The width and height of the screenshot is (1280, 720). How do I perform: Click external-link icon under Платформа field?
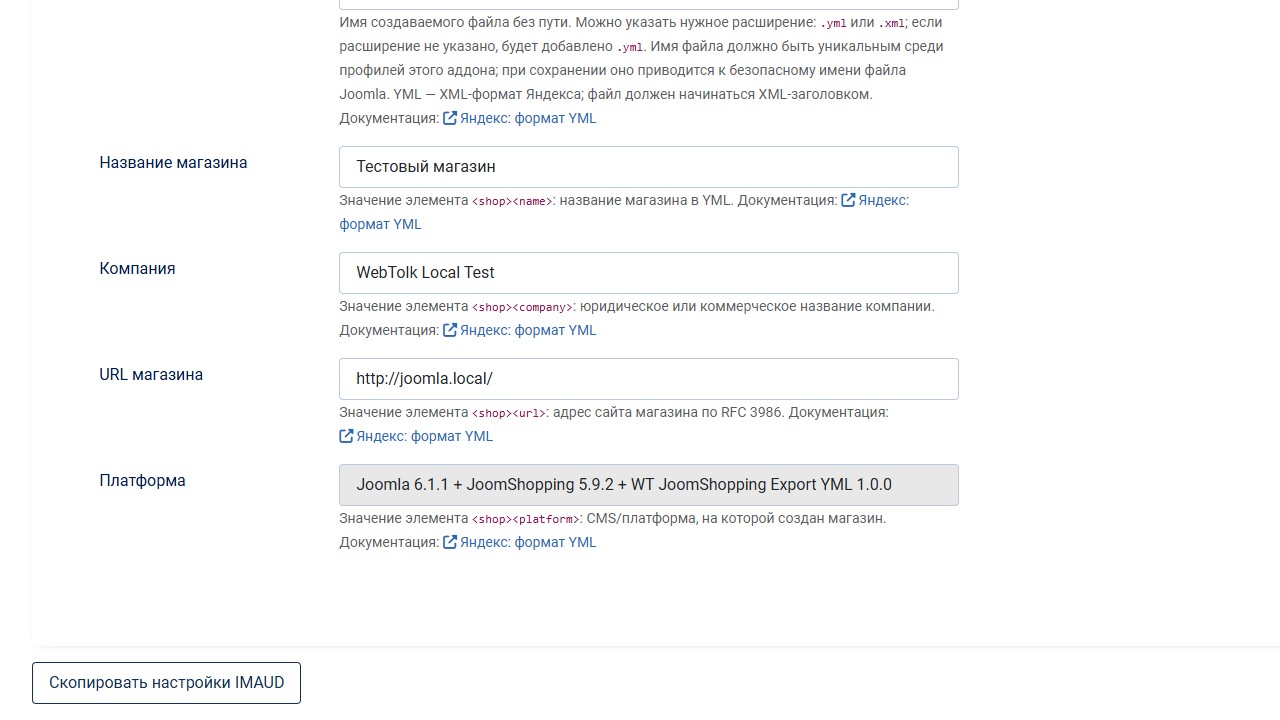450,542
